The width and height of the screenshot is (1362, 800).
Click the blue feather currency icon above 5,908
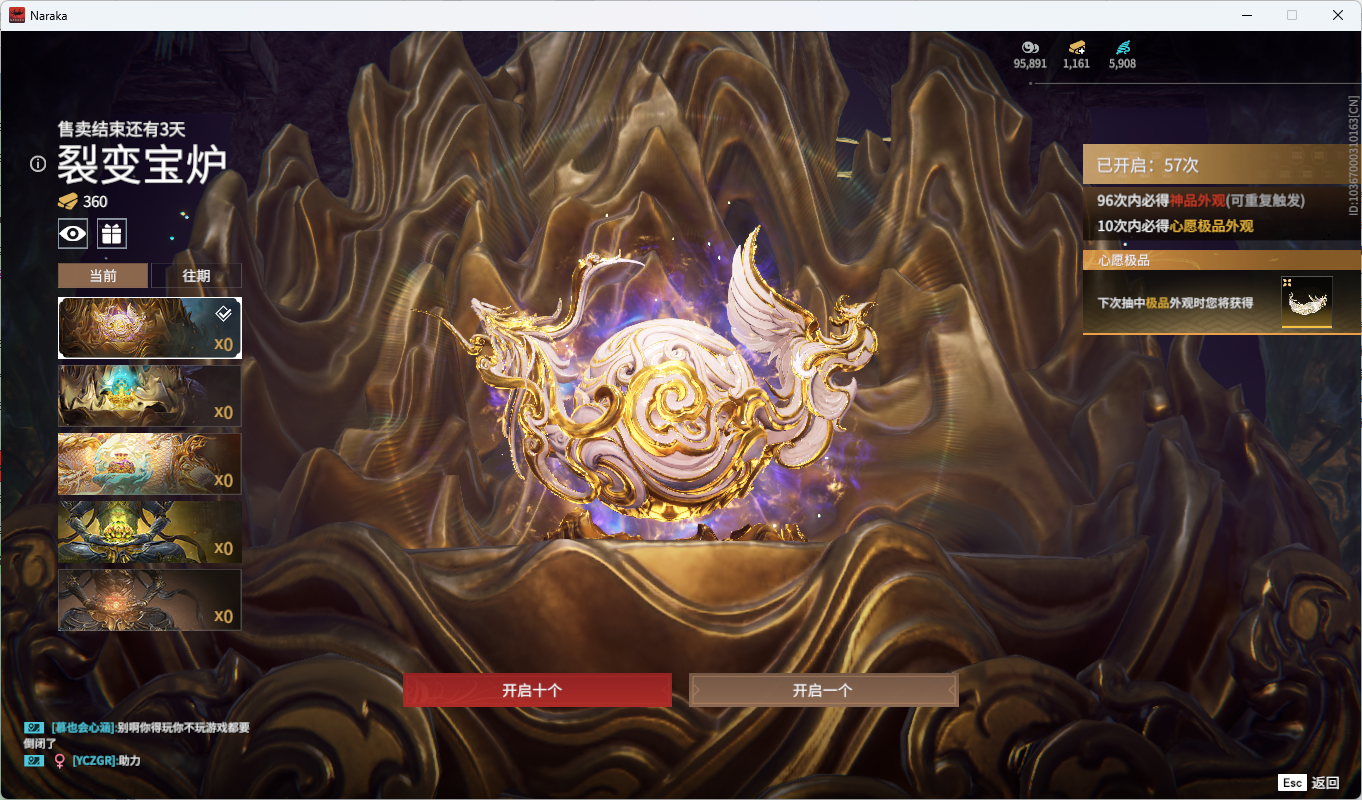pos(1122,47)
